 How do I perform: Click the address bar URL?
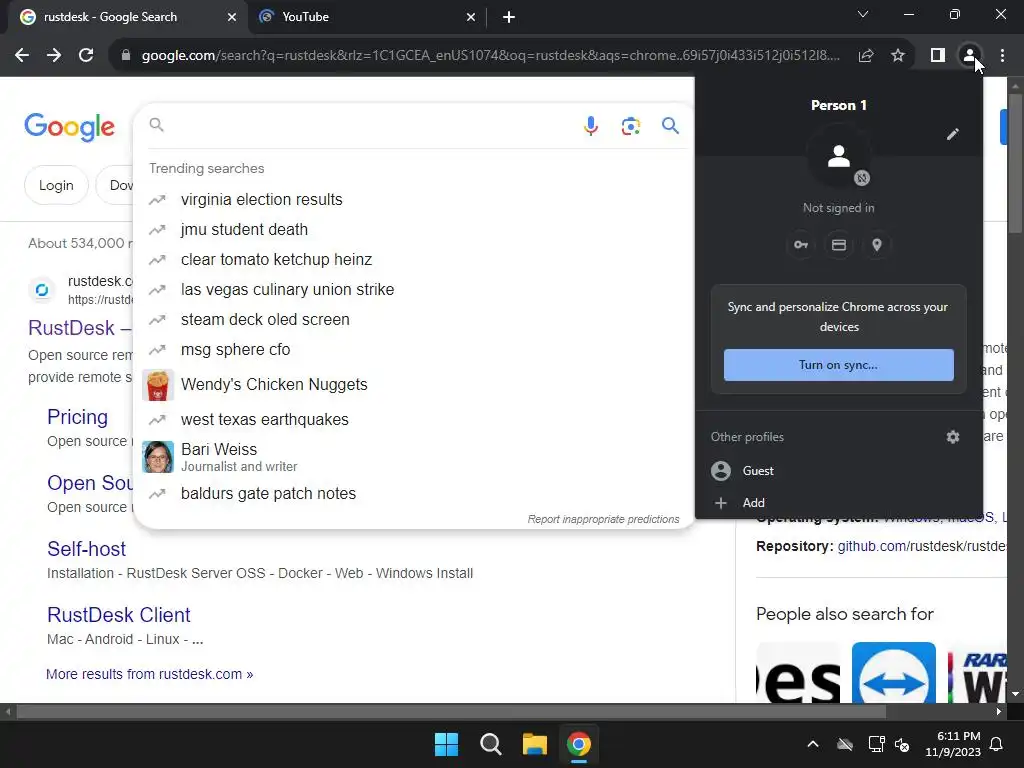pyautogui.click(x=490, y=56)
